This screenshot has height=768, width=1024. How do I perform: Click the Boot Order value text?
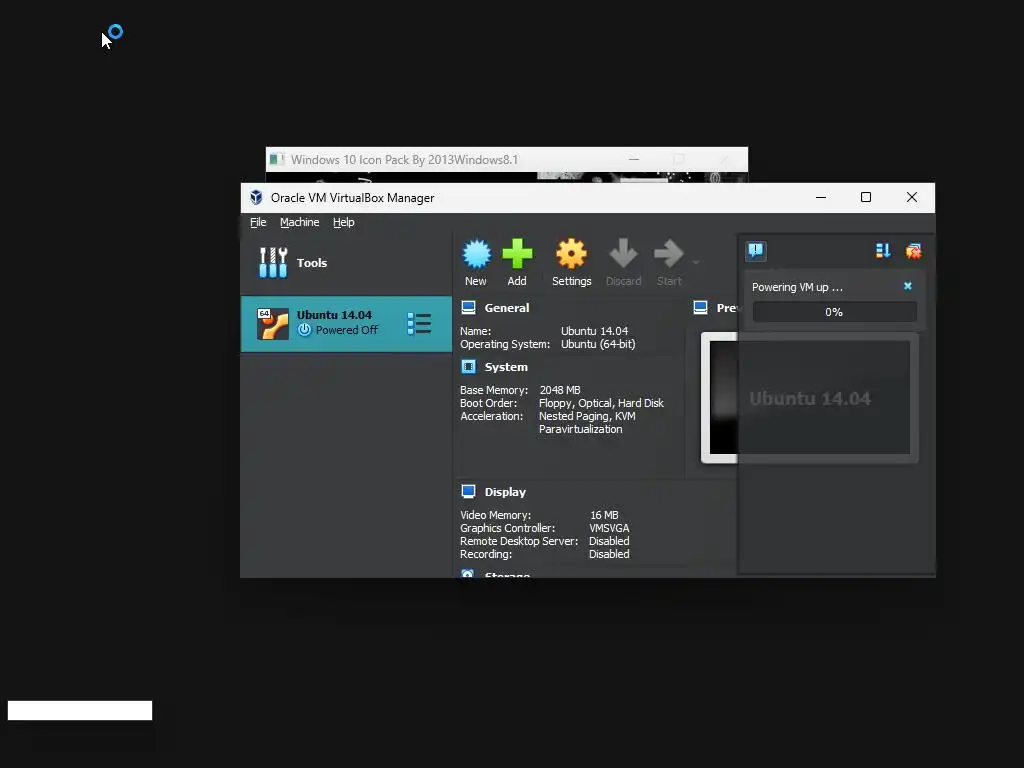(x=601, y=403)
